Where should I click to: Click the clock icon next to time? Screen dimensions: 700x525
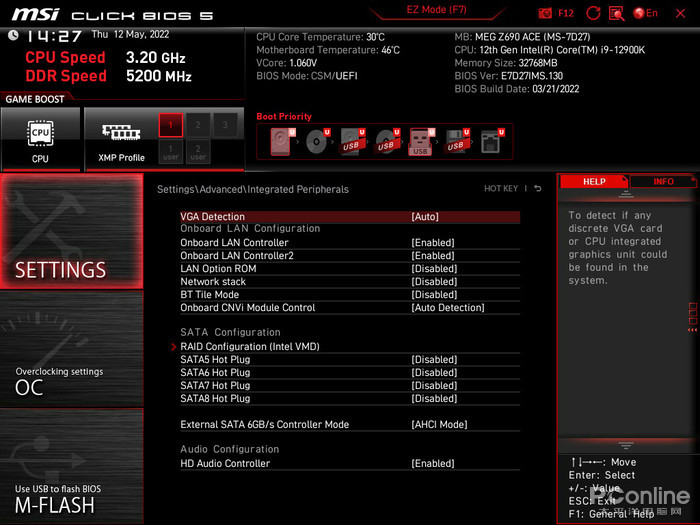(x=13, y=35)
